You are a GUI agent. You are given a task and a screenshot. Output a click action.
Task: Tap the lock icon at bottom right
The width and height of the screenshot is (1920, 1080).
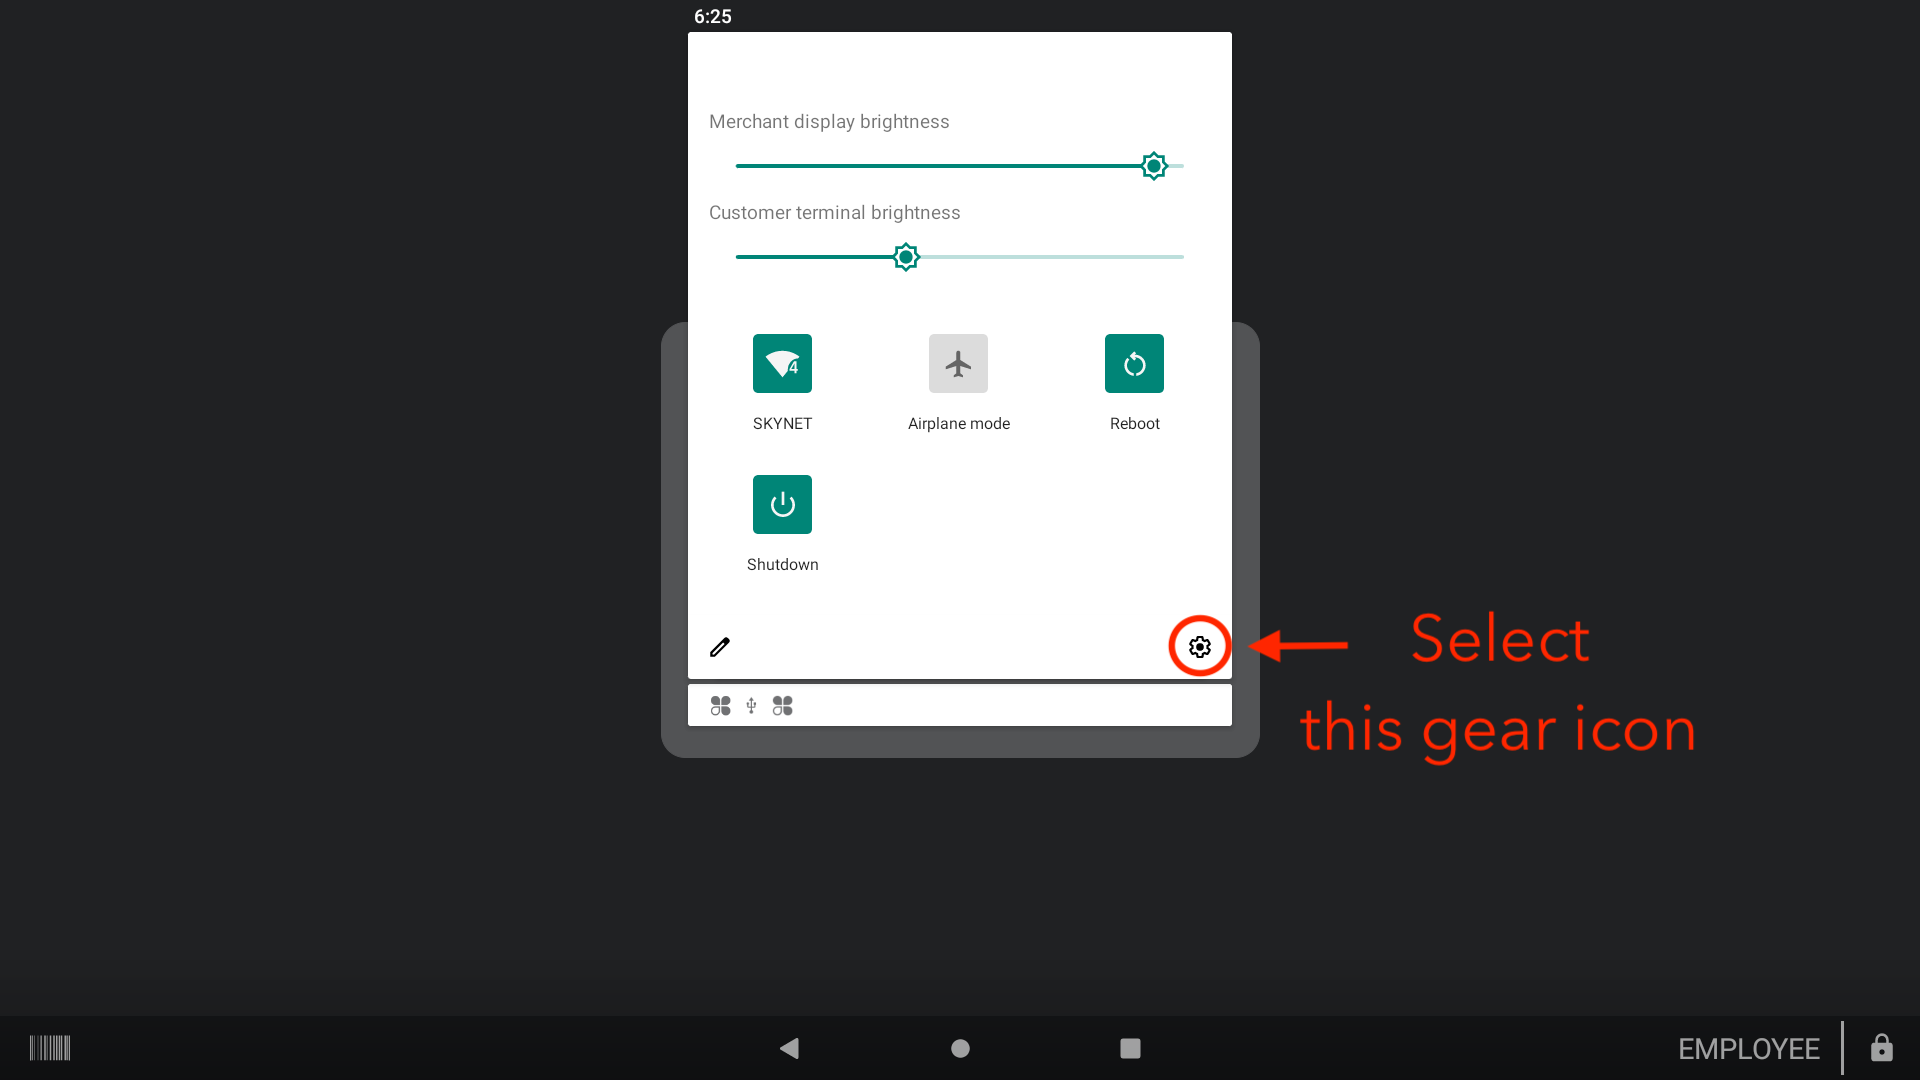point(1881,1047)
